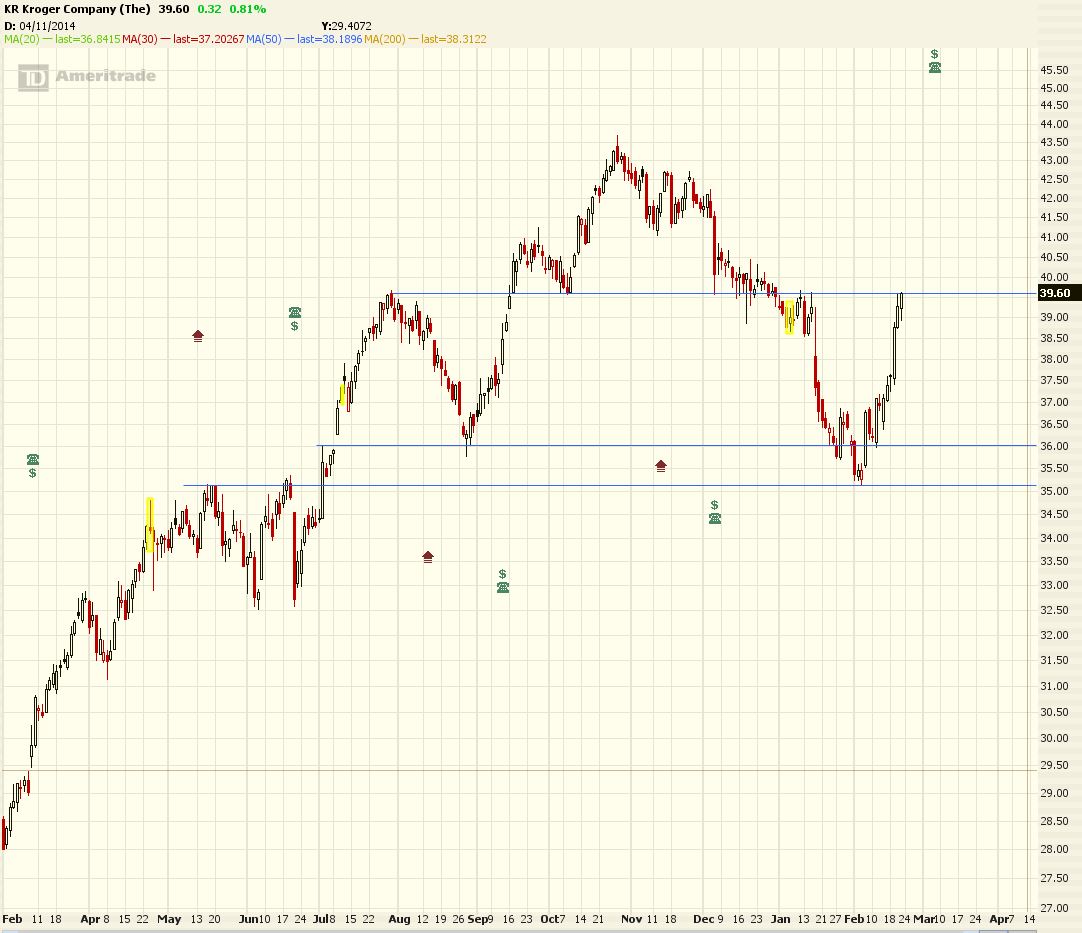Viewport: 1082px width, 933px height.
Task: Click the Apr7 label near the chart's right end
Action: click(x=1002, y=919)
